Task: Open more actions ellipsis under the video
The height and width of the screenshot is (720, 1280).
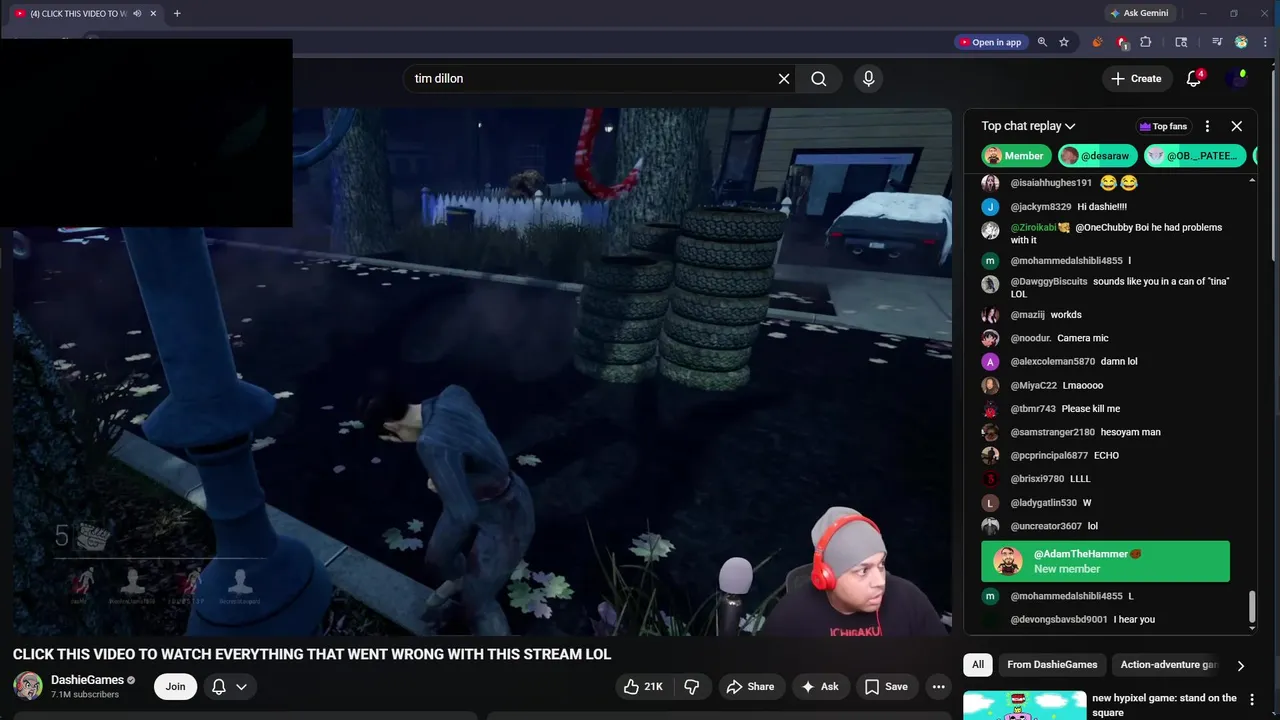Action: (938, 686)
